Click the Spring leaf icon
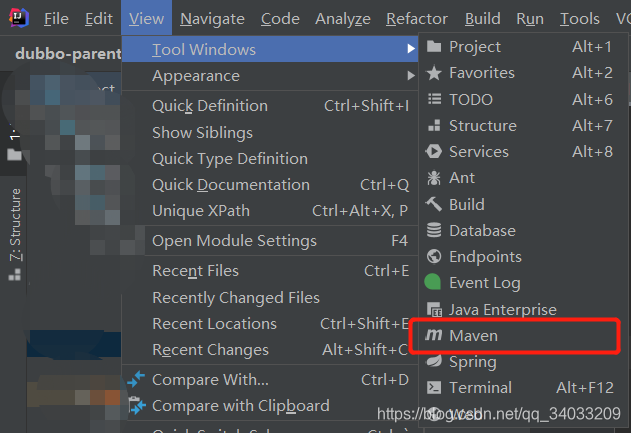The width and height of the screenshot is (631, 433). tap(434, 361)
